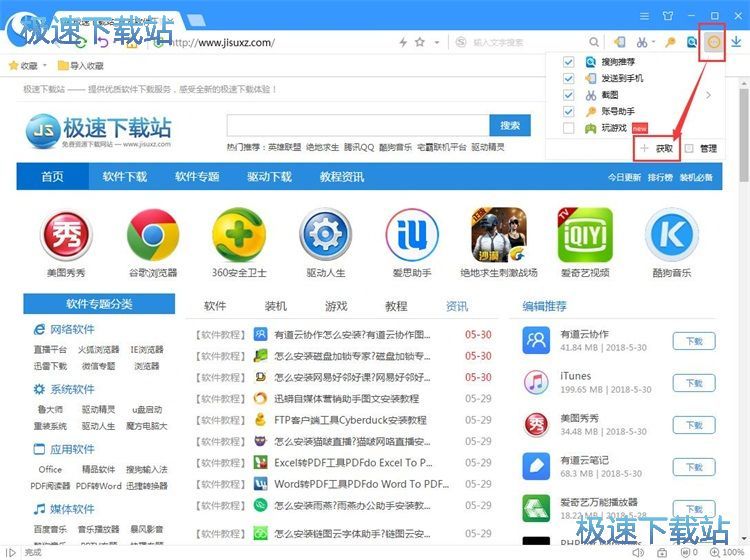This screenshot has width=750, height=560.
Task: Expand the 收藏 favorites dropdown arrow
Action: pos(45,66)
